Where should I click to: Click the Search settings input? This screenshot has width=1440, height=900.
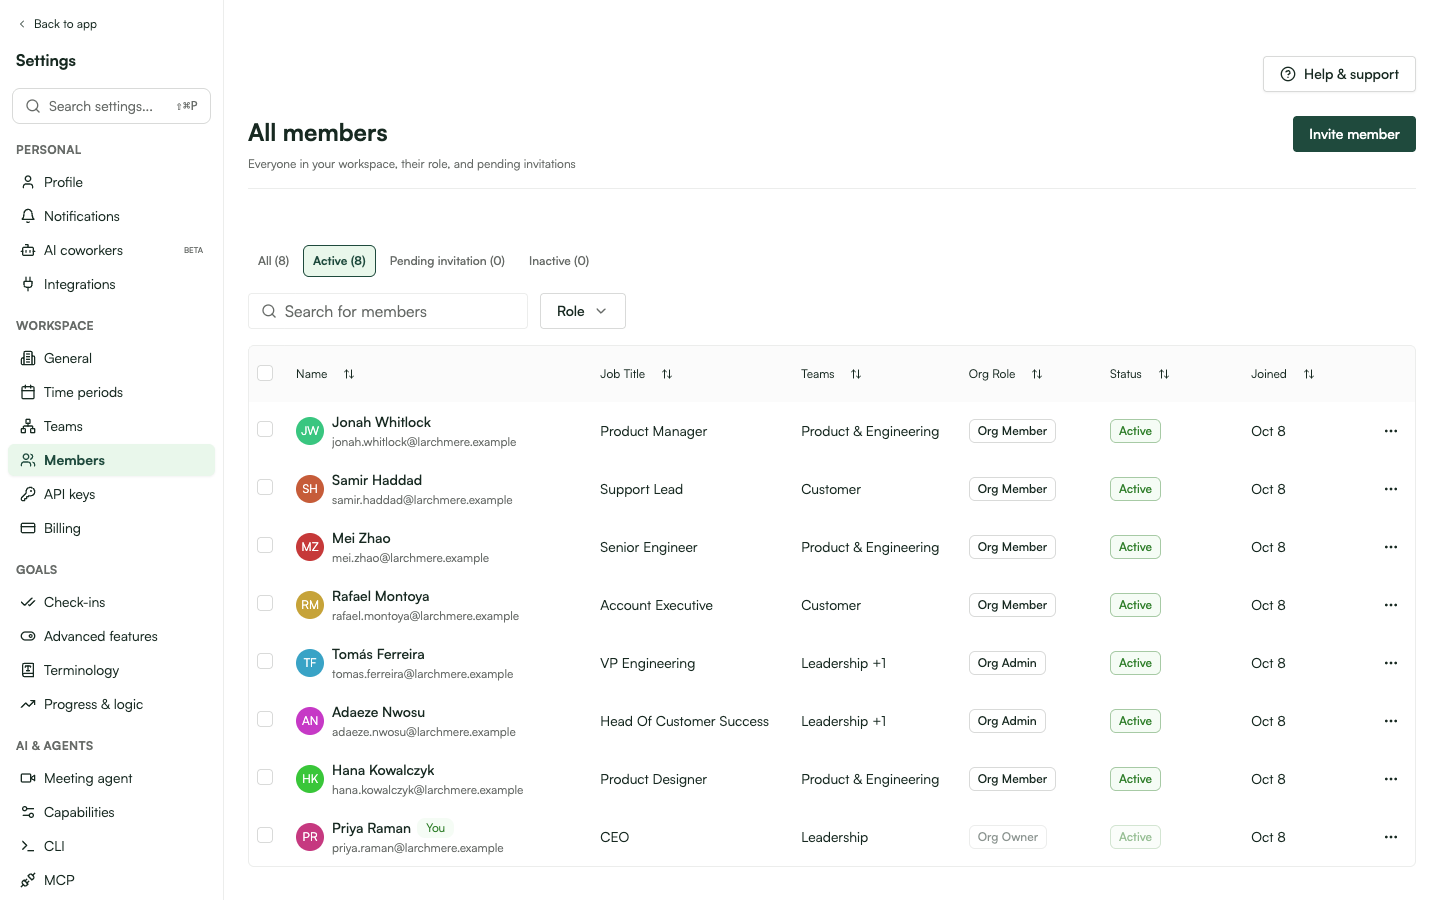pos(111,106)
